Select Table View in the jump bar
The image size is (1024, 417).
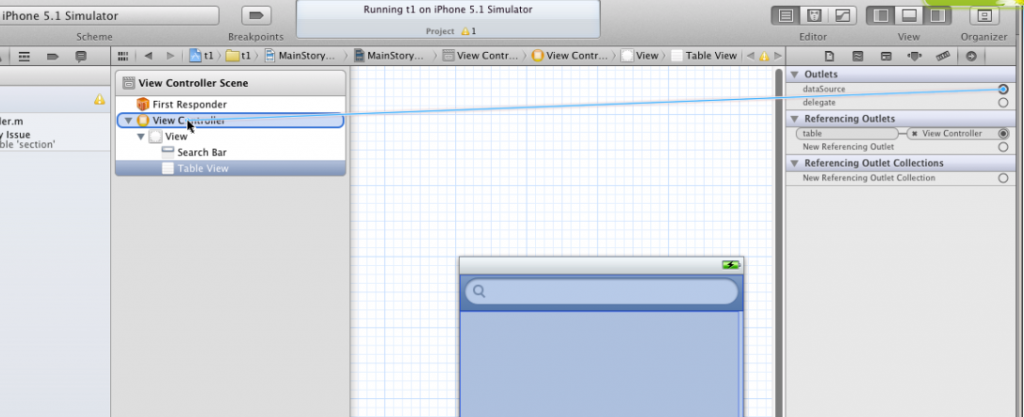(704, 56)
